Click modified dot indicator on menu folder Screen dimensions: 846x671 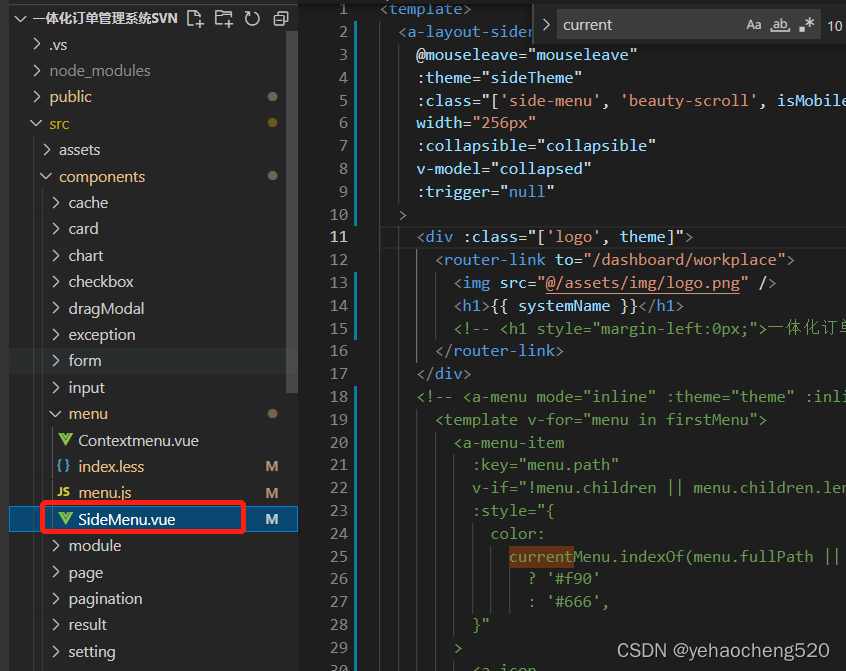click(272, 414)
